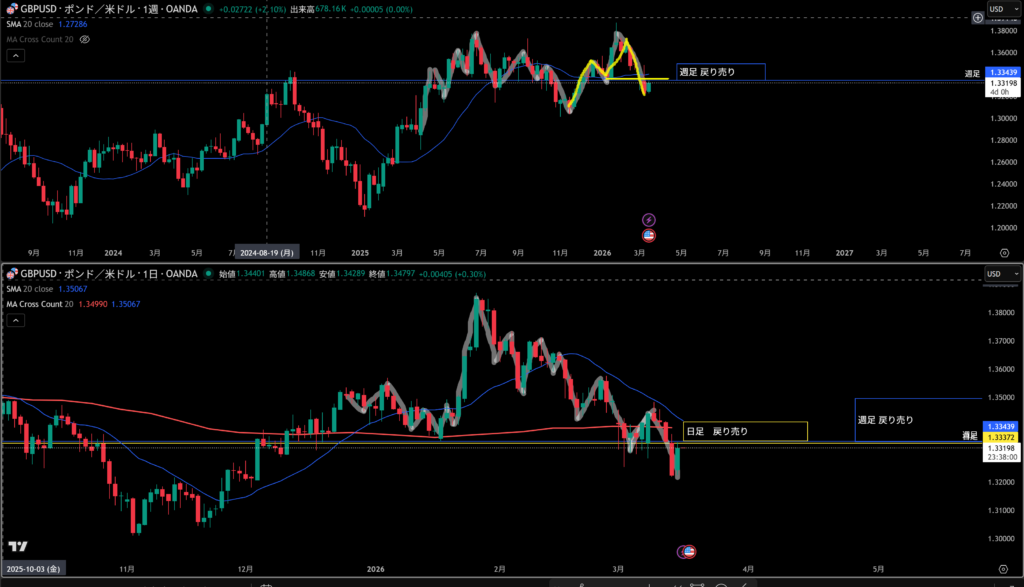Click the purple lightning event icon on weekly chart
The image size is (1024, 587).
648,219
